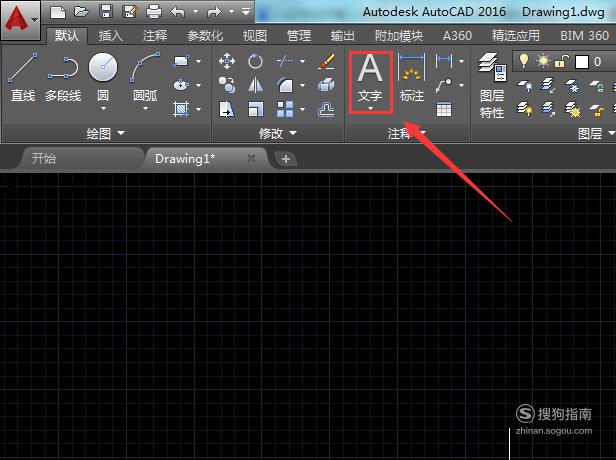Image resolution: width=616 pixels, height=460 pixels.
Task: Select the Copy tool
Action: coord(227,85)
